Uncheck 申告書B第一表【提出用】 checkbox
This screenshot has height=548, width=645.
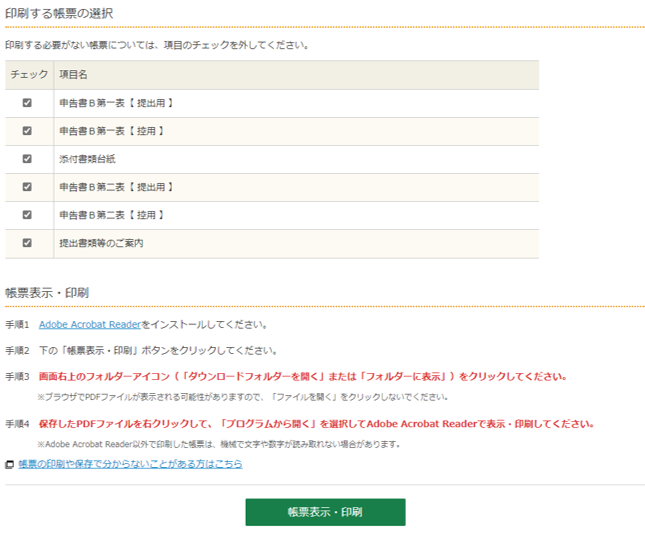[27, 102]
